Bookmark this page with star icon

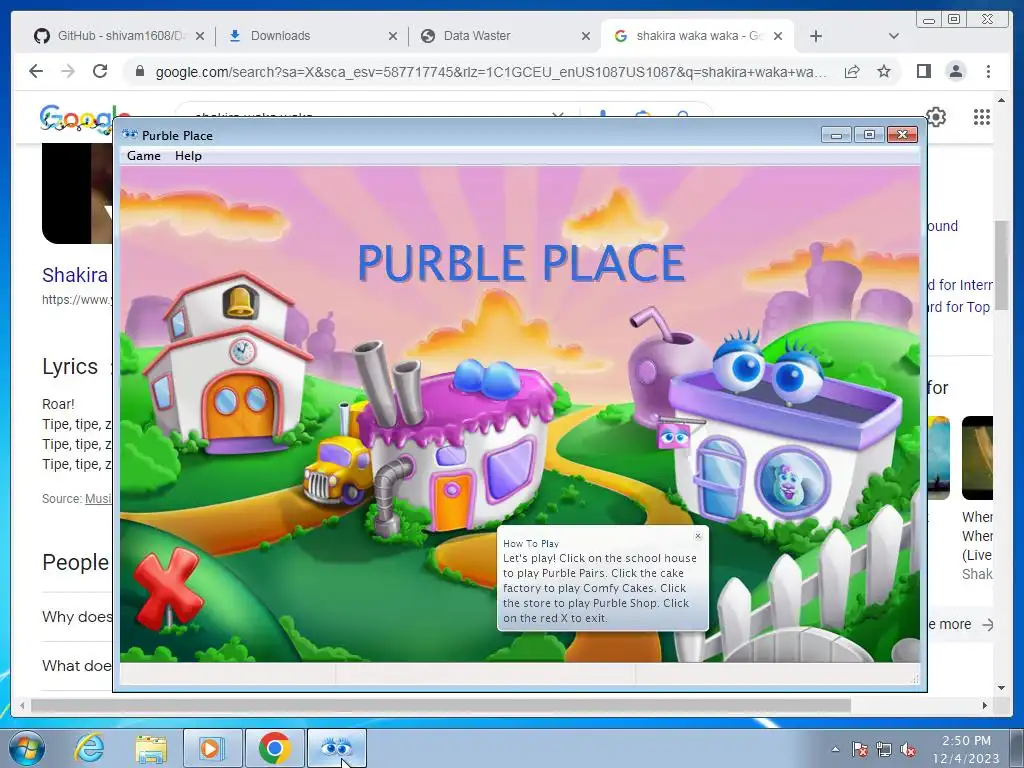pos(884,71)
